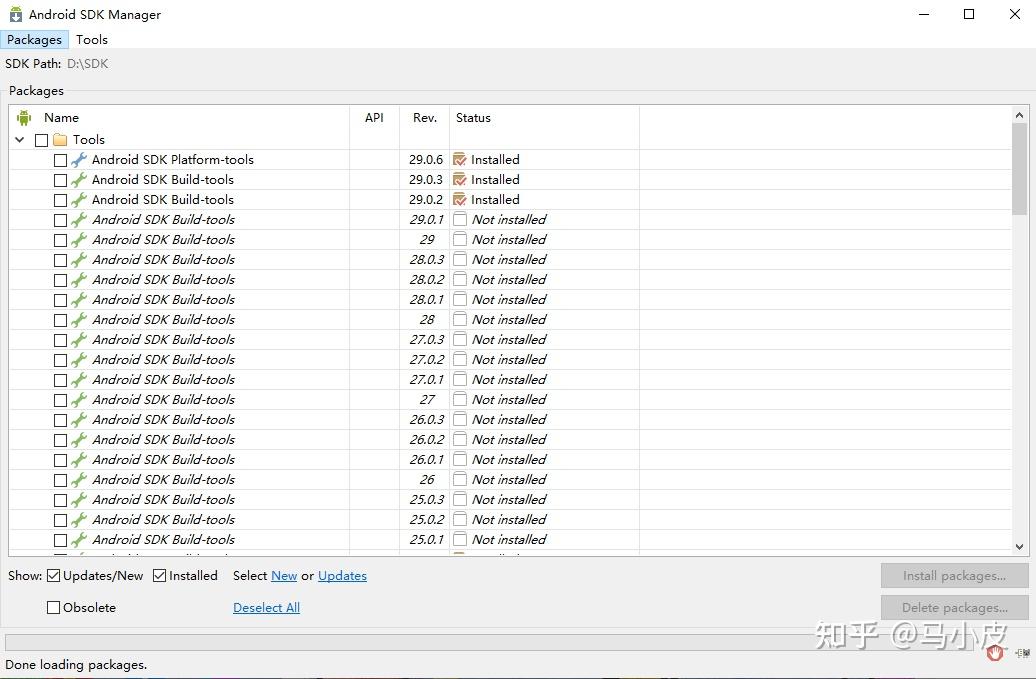Image resolution: width=1036 pixels, height=679 pixels.
Task: Click wrench icon of Build-tools 28.0.3
Action: tap(79, 260)
